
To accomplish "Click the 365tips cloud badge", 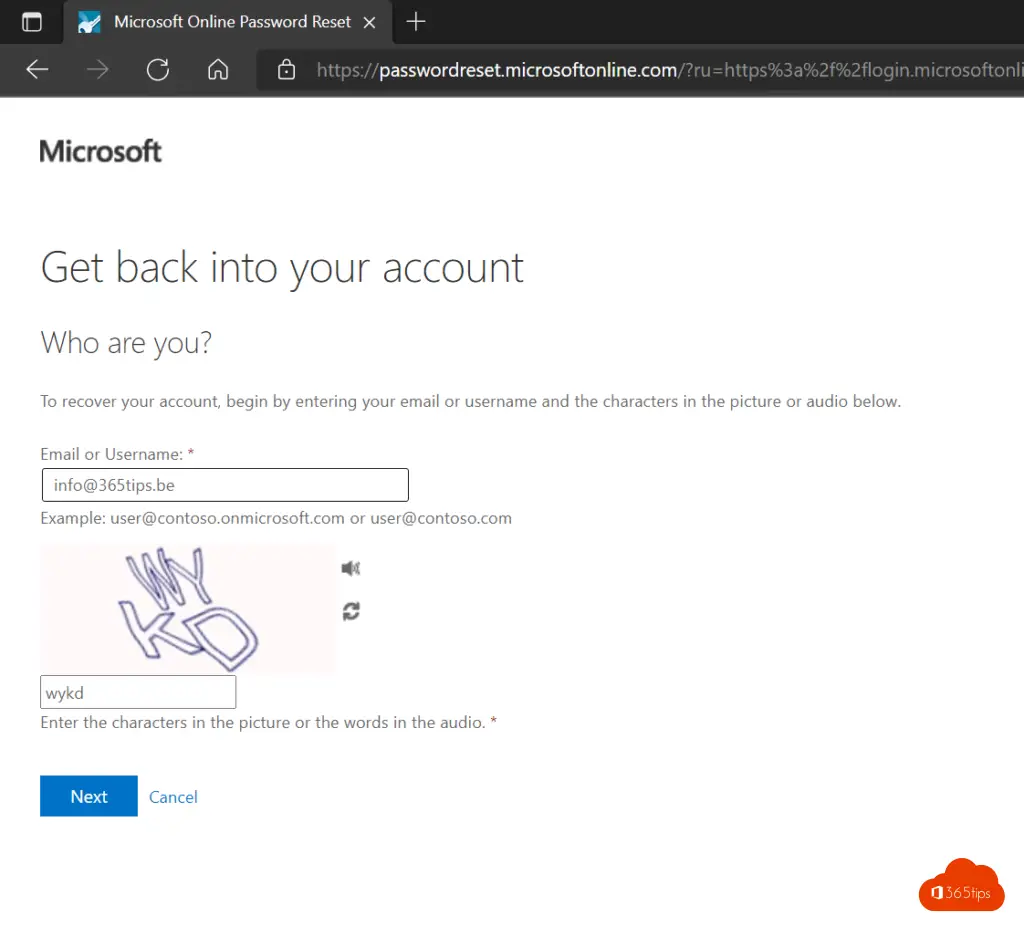I will pos(961,886).
